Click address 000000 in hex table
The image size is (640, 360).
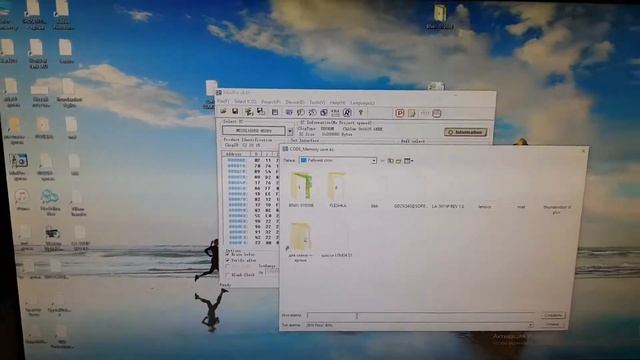coord(236,160)
